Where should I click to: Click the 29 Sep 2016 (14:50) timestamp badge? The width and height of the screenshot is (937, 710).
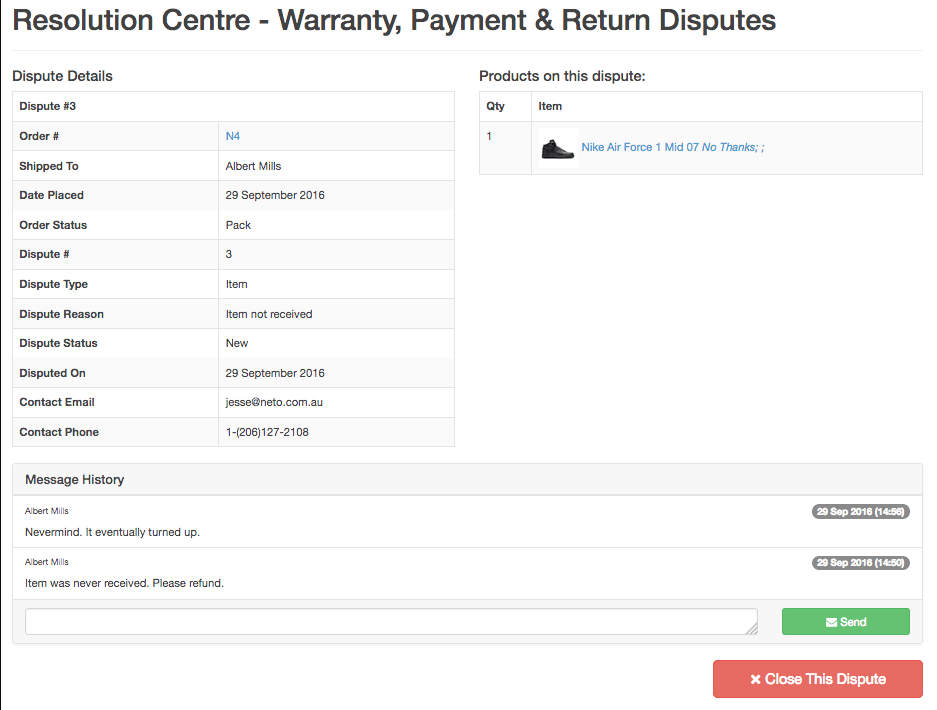(861, 563)
